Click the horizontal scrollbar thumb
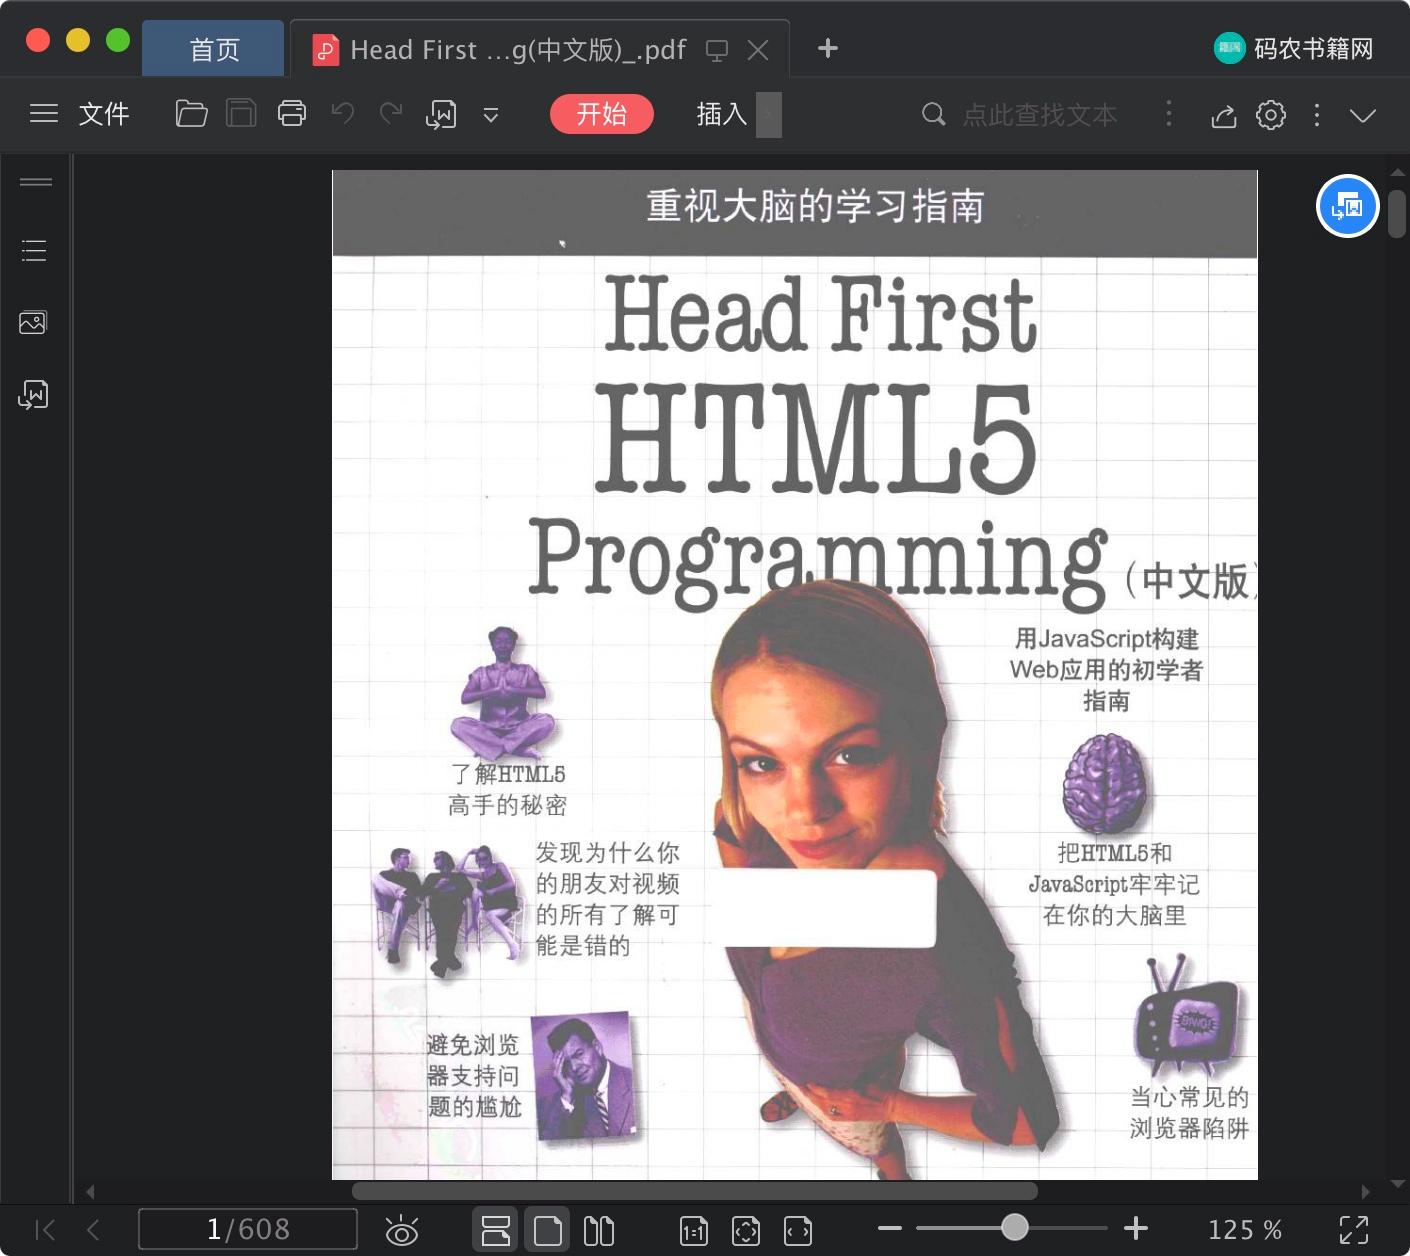 click(695, 1191)
